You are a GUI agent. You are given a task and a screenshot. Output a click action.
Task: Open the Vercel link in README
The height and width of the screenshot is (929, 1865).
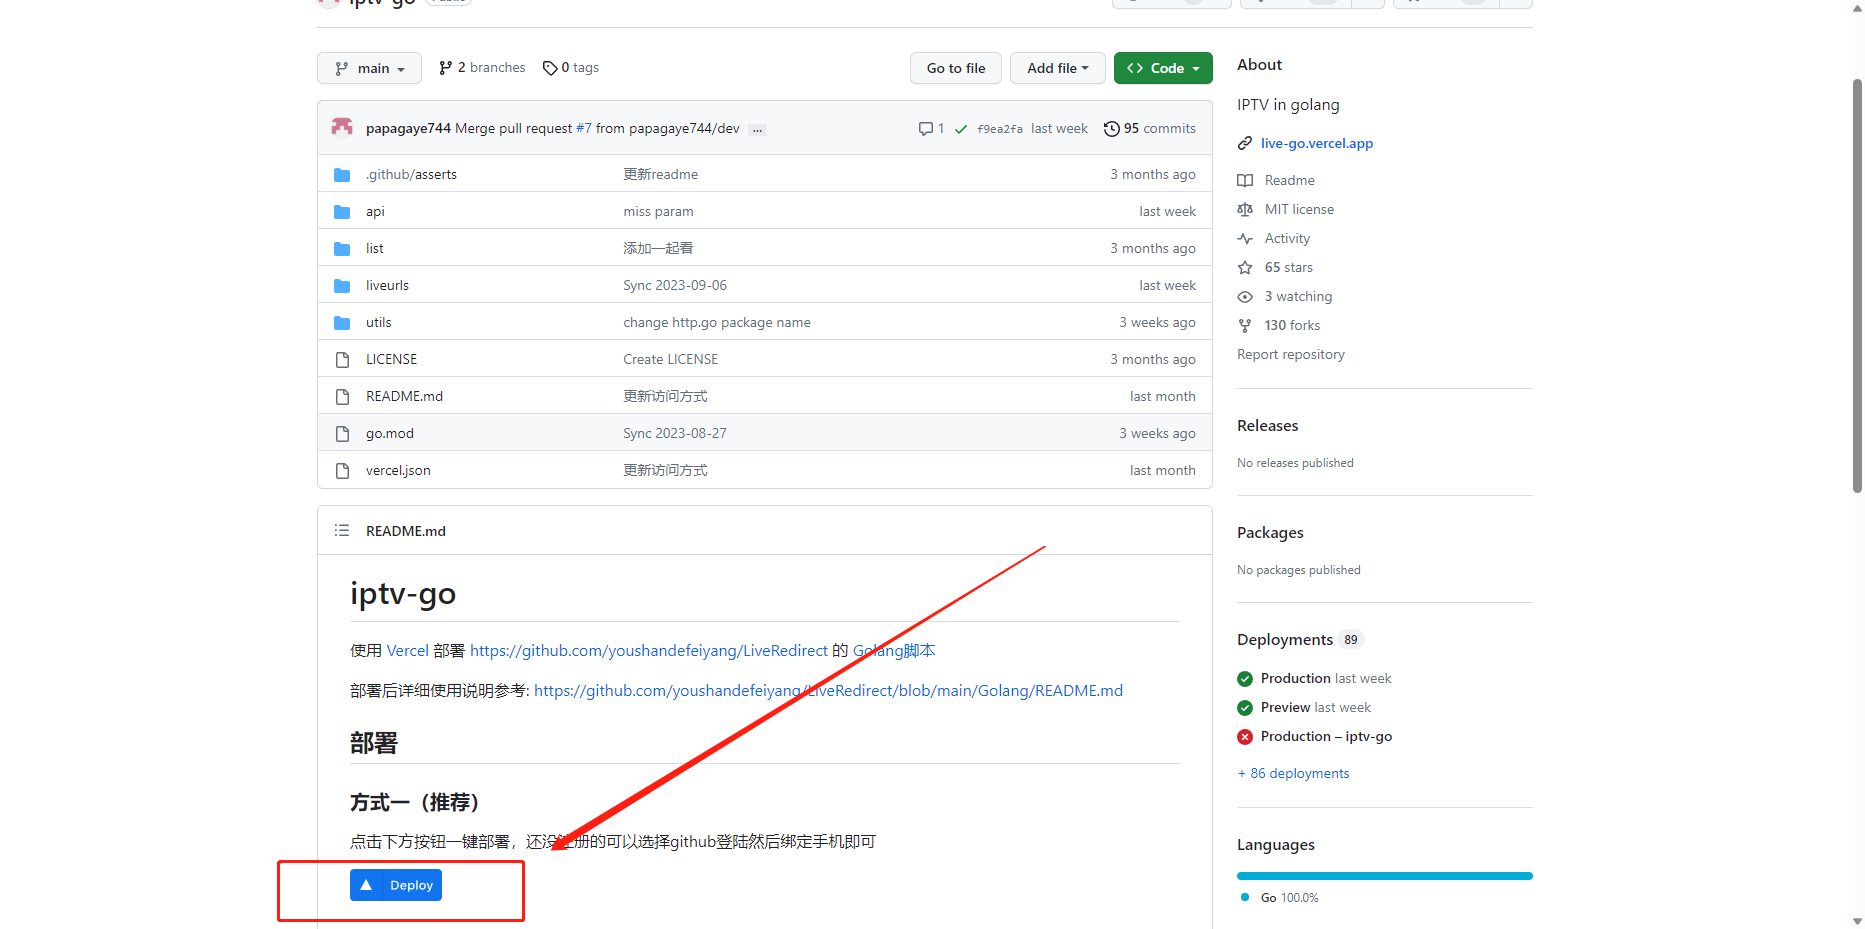click(x=407, y=650)
